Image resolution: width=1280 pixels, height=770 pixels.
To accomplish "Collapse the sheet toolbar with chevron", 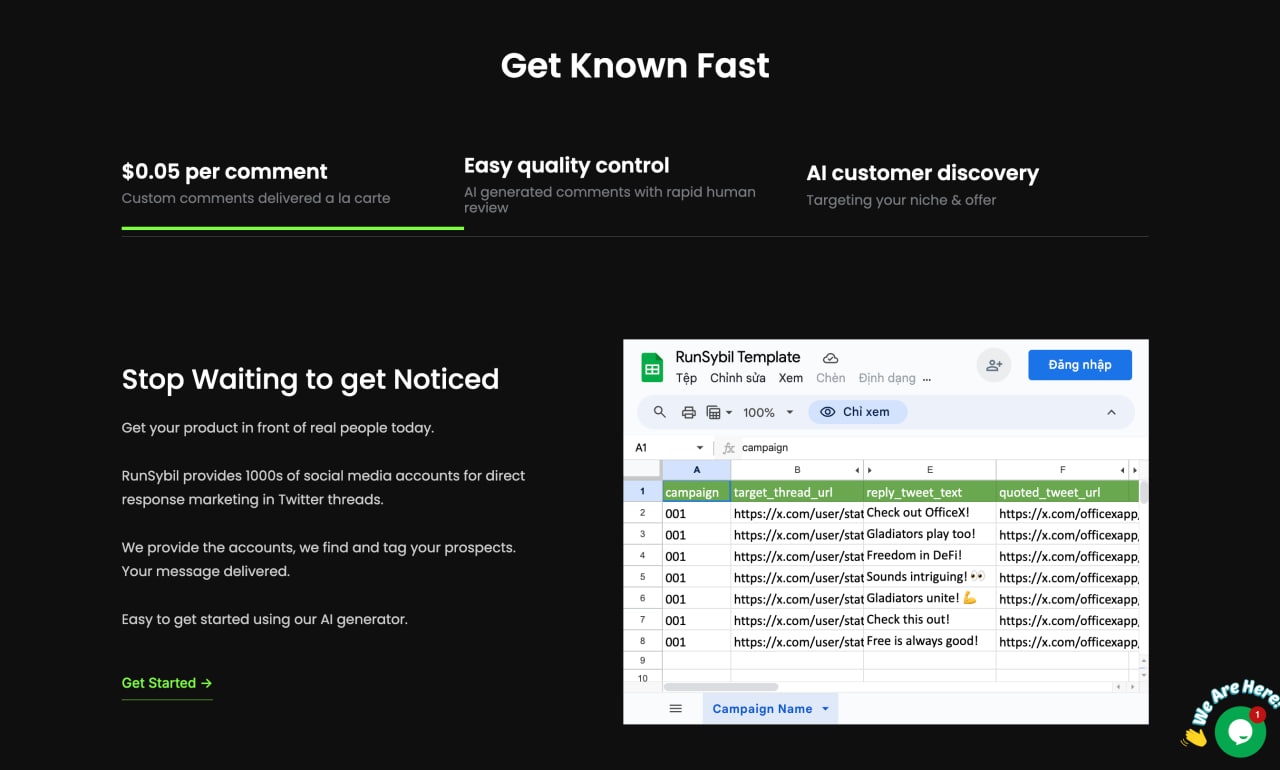I will pyautogui.click(x=1111, y=412).
